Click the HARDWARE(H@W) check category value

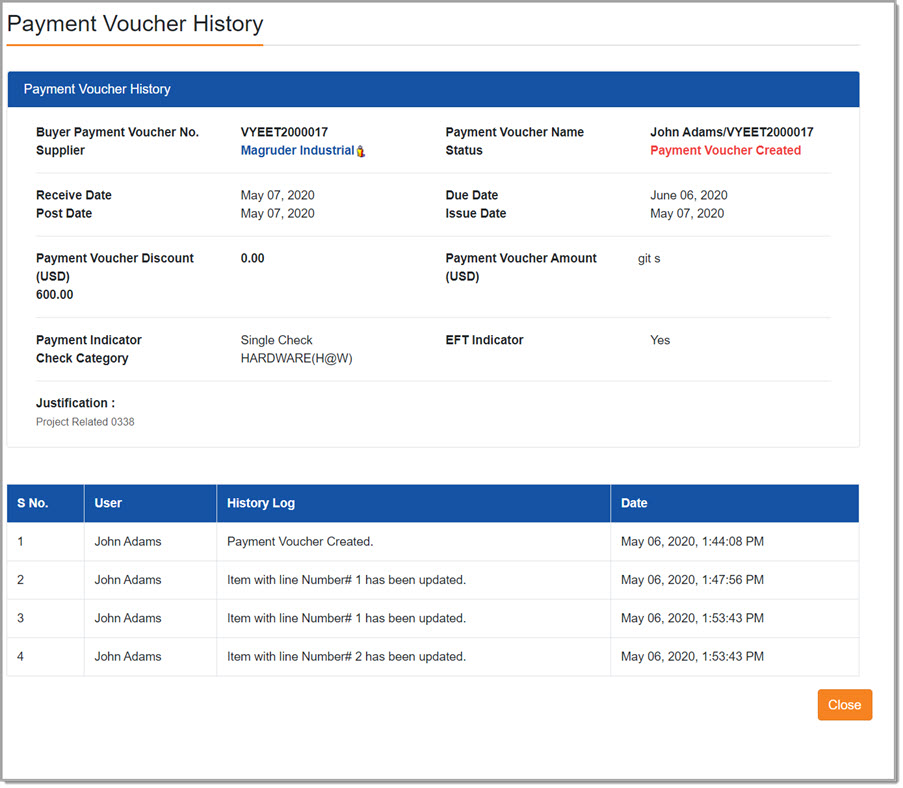(296, 358)
